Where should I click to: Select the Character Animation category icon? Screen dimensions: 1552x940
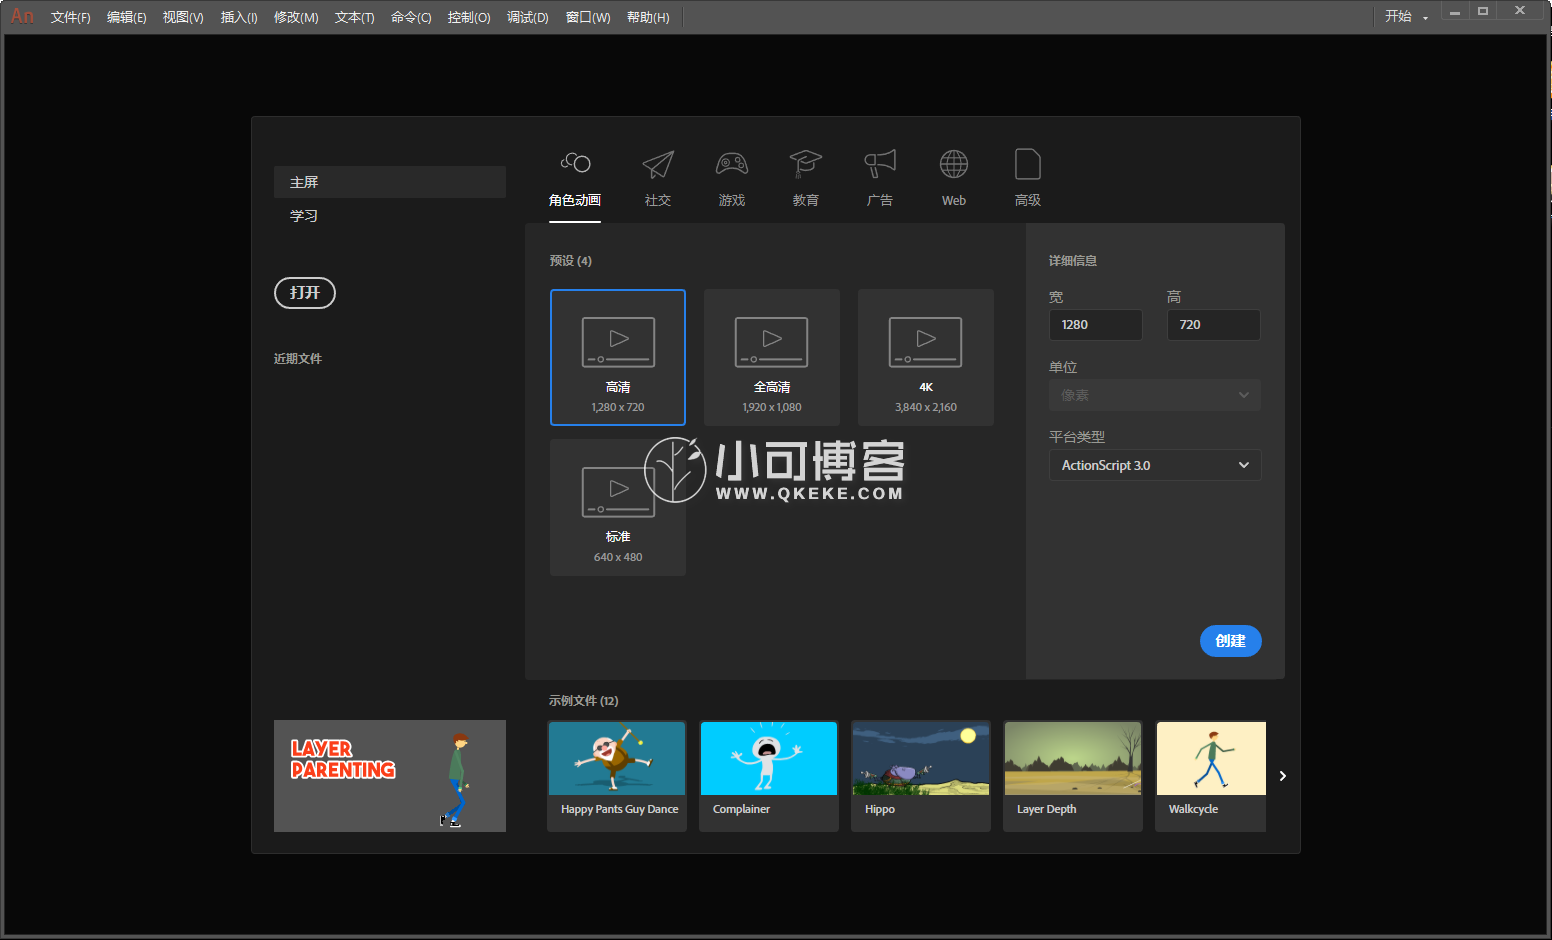pyautogui.click(x=575, y=163)
